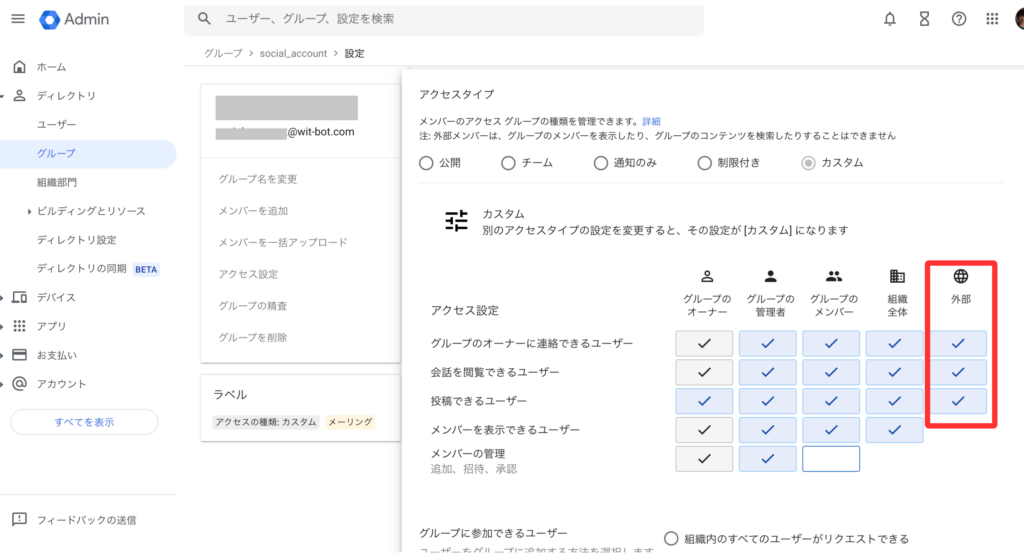Select the 公開 access type radio button
1024x558 pixels.
[x=427, y=163]
